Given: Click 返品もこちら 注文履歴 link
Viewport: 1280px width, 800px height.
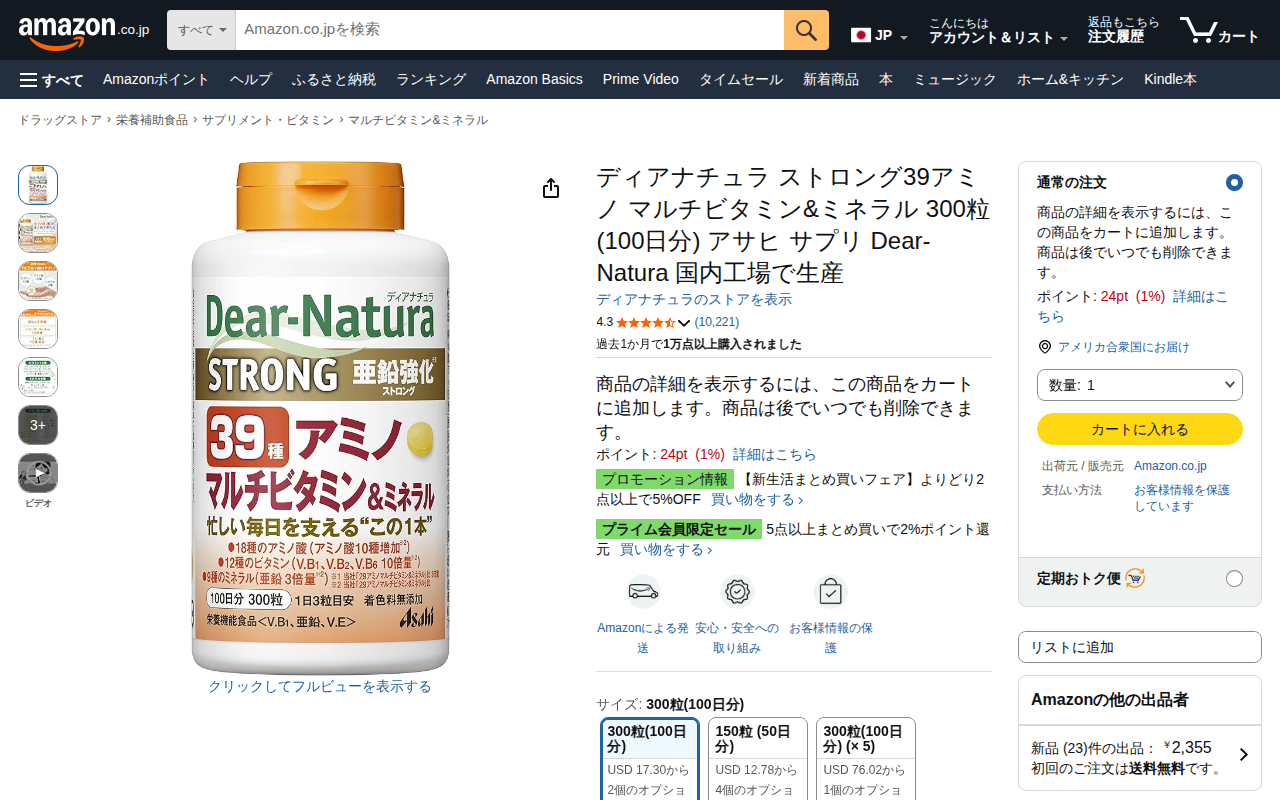Looking at the screenshot, I should 1124,31.
